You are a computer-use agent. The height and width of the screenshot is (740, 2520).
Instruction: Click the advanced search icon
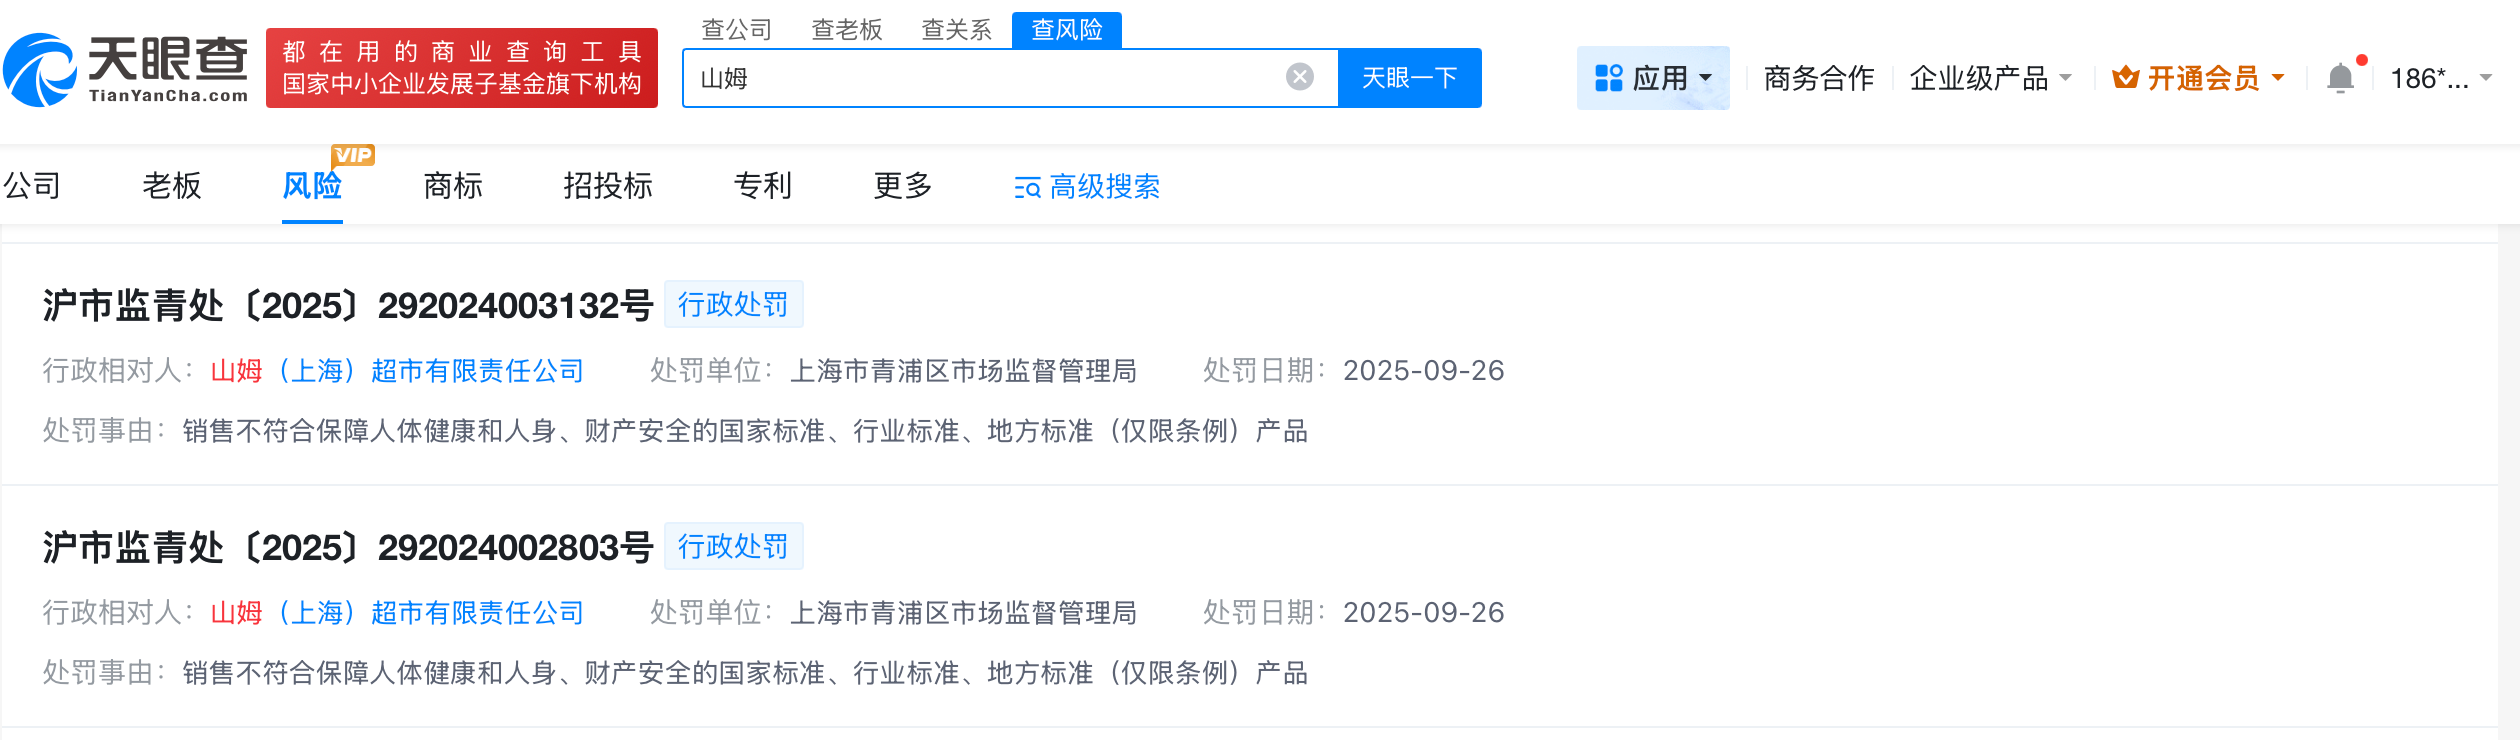coord(1027,187)
